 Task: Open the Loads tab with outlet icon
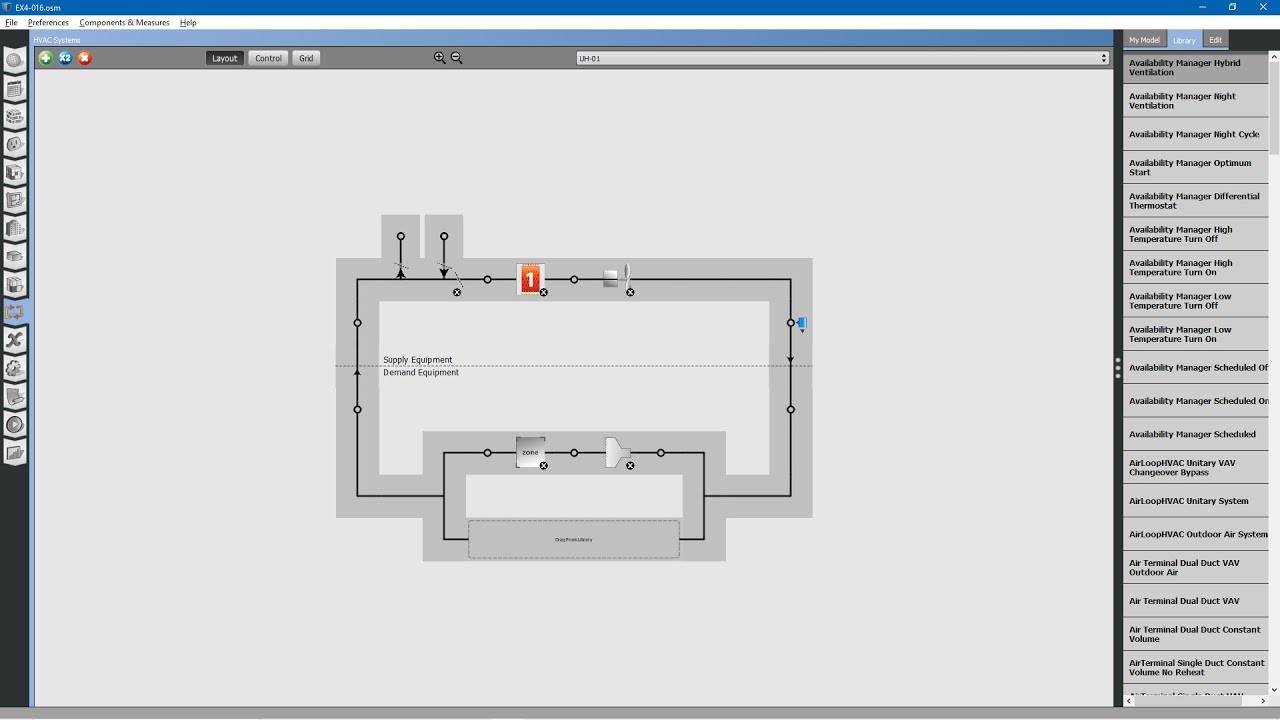pos(15,145)
